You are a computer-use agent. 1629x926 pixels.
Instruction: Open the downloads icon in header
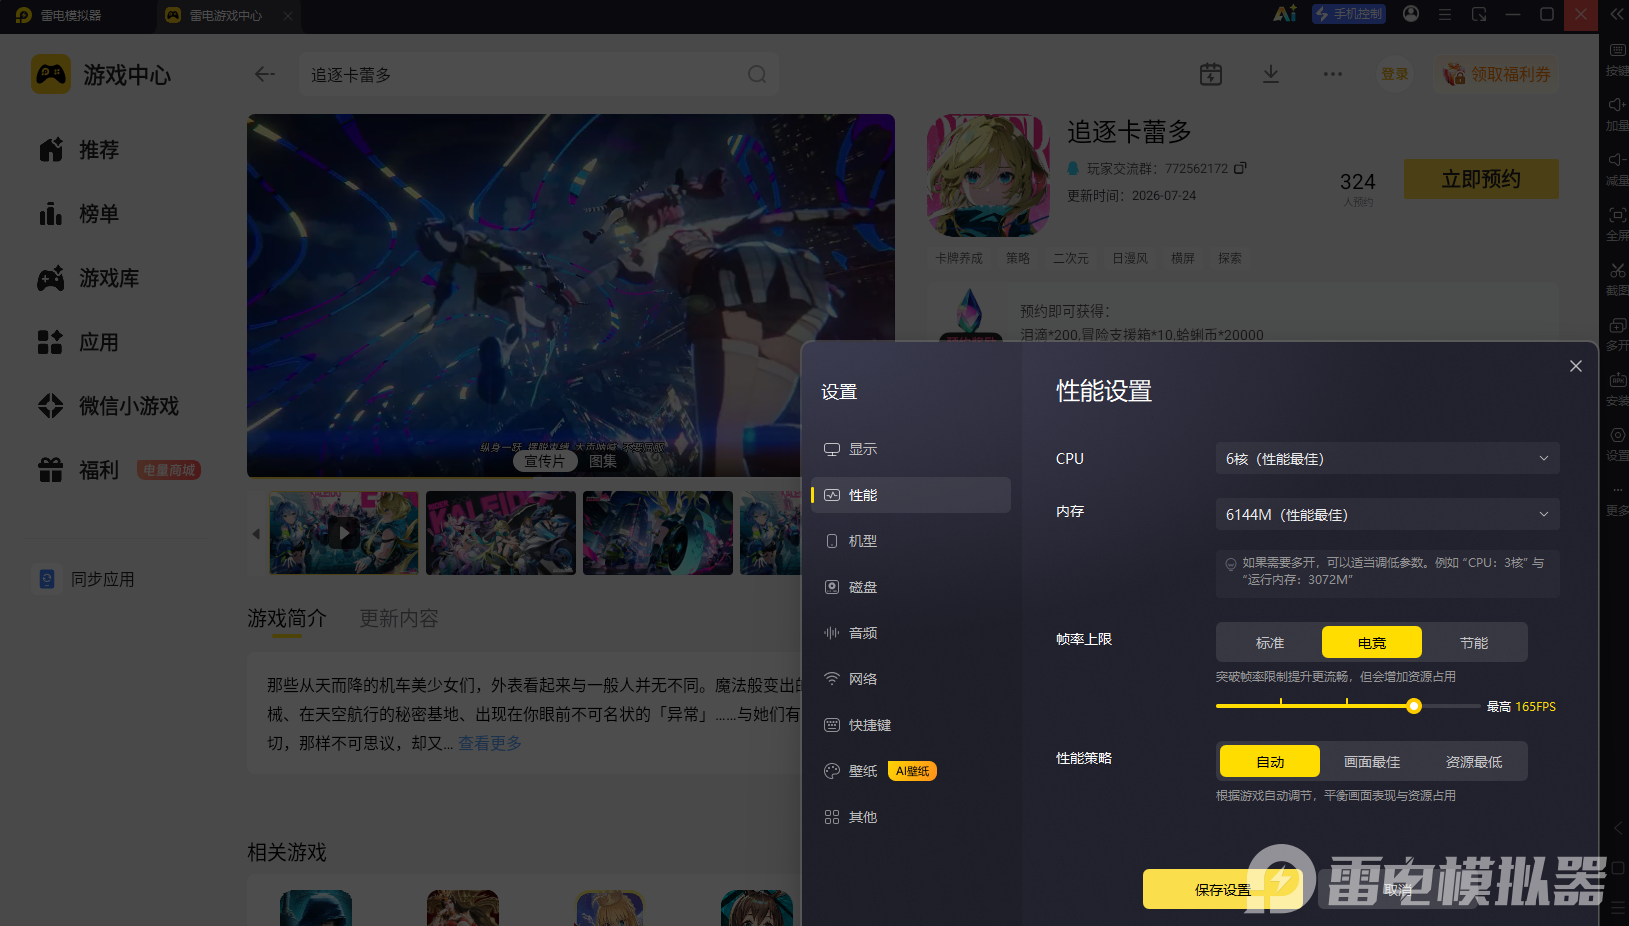[x=1271, y=74]
